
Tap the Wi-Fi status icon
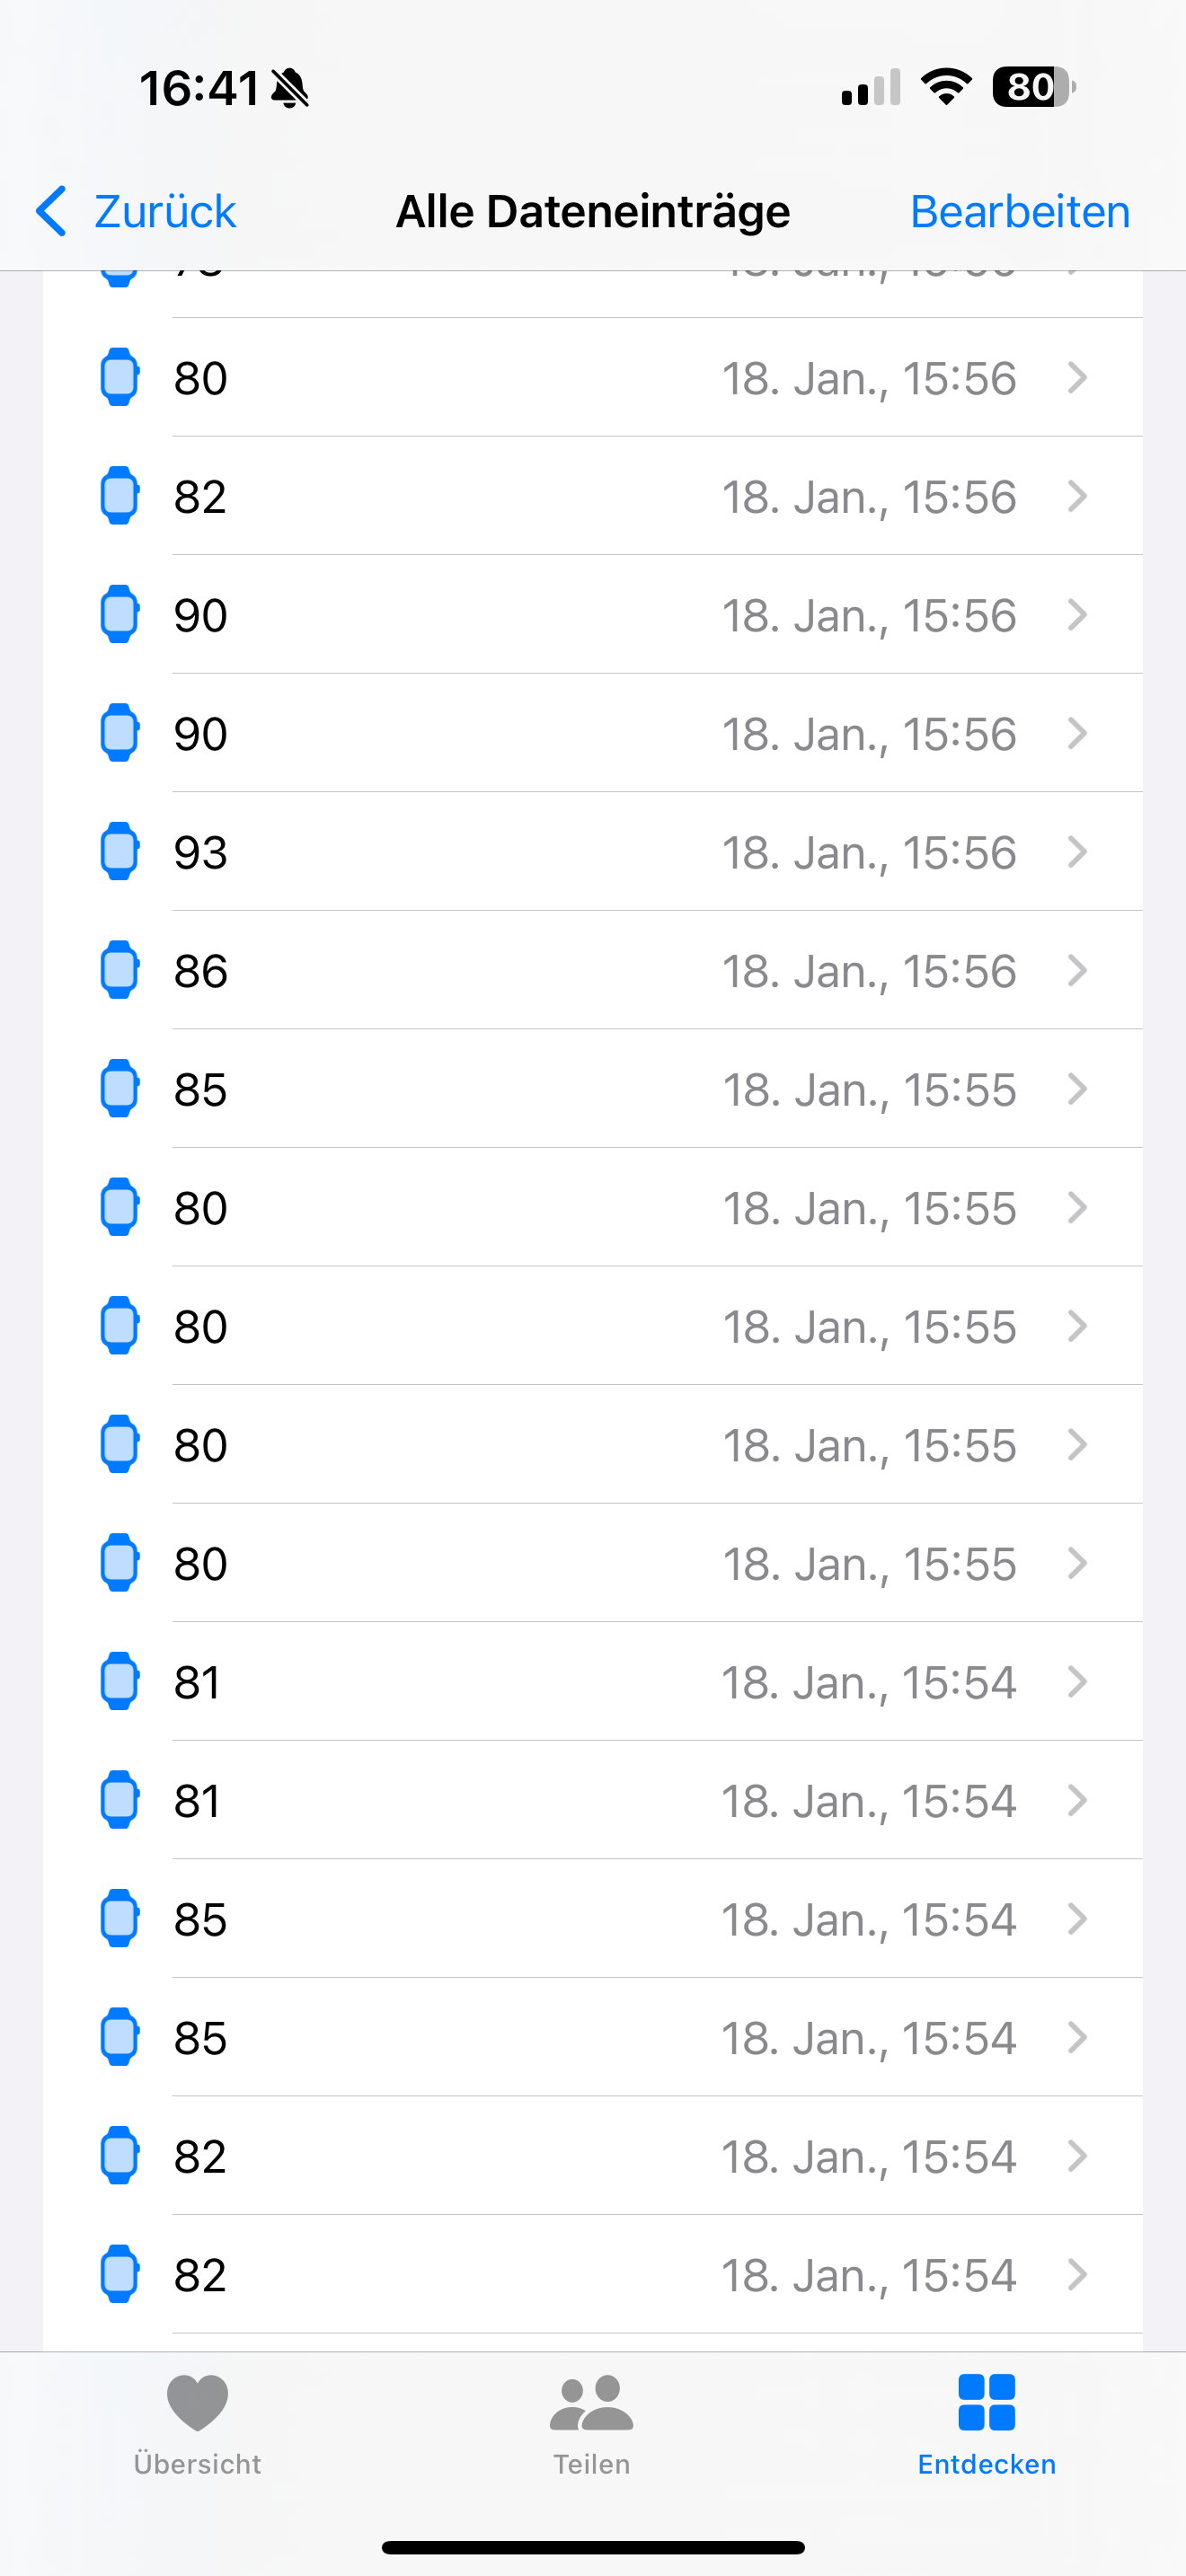(946, 87)
